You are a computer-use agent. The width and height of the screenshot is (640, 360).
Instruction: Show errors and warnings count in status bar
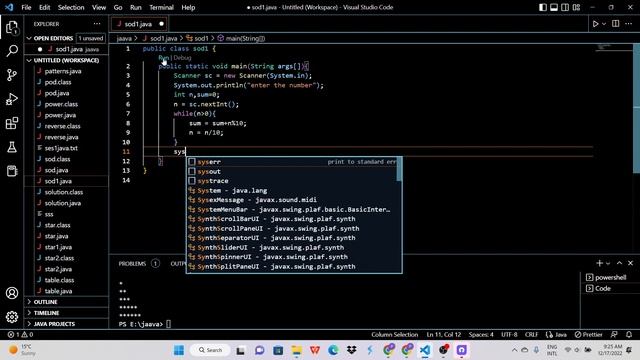(20, 334)
